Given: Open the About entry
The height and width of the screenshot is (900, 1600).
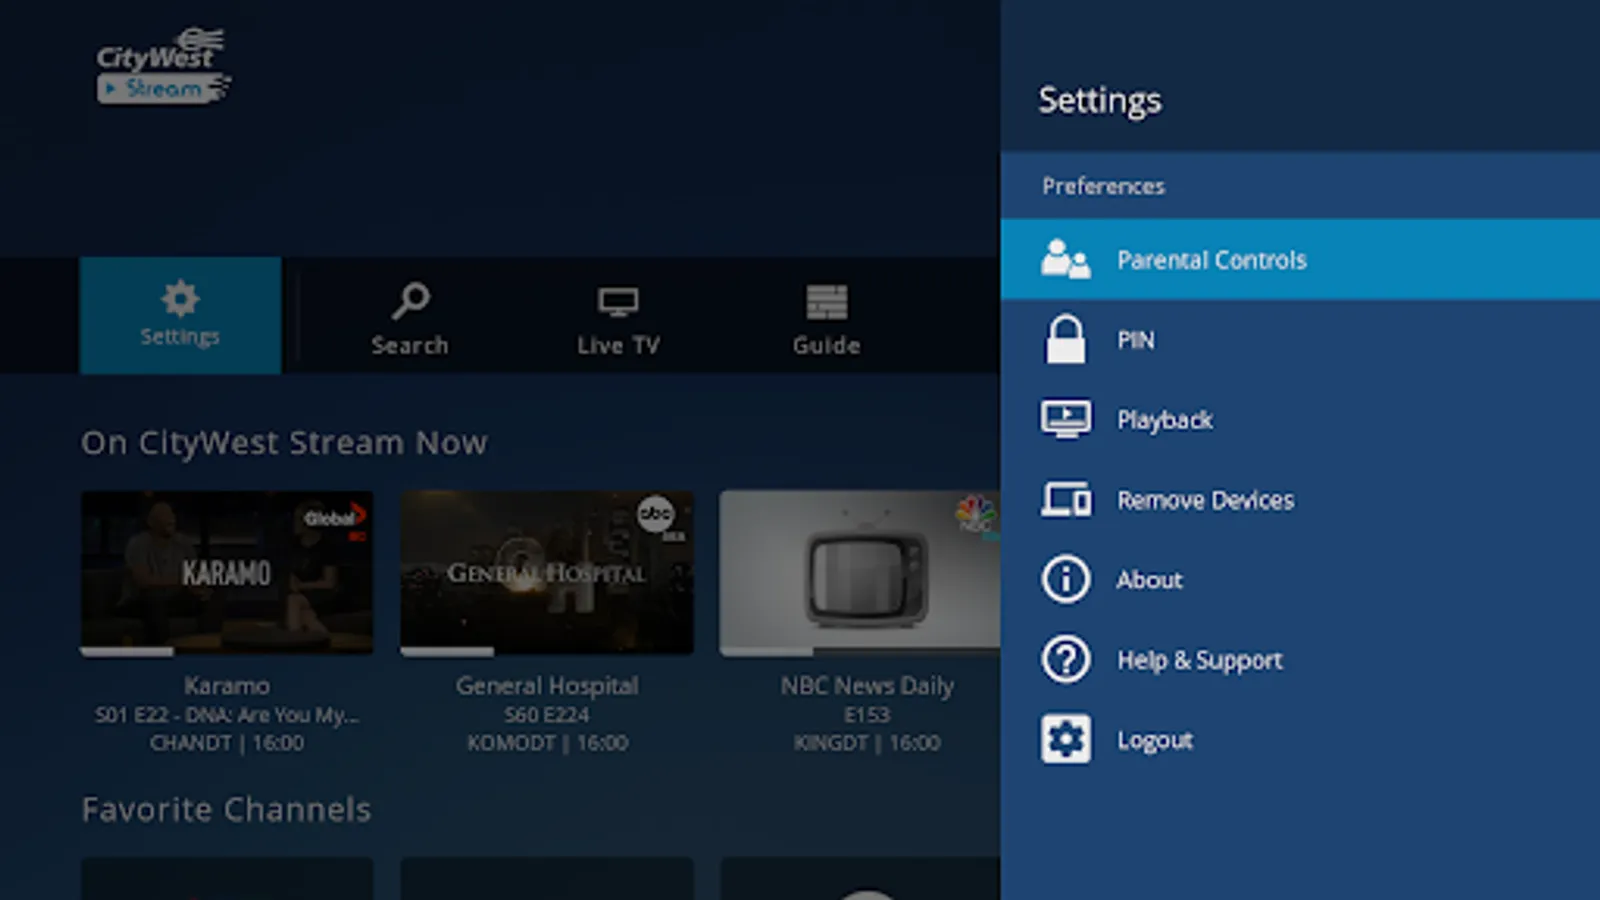Looking at the screenshot, I should (x=1300, y=579).
